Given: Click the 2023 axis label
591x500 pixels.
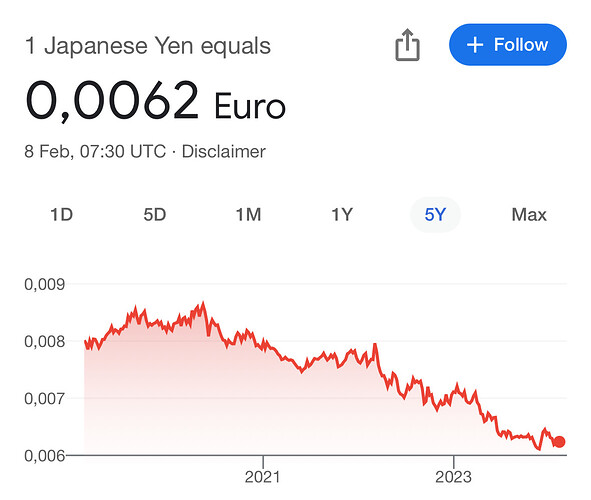Looking at the screenshot, I should [x=453, y=477].
